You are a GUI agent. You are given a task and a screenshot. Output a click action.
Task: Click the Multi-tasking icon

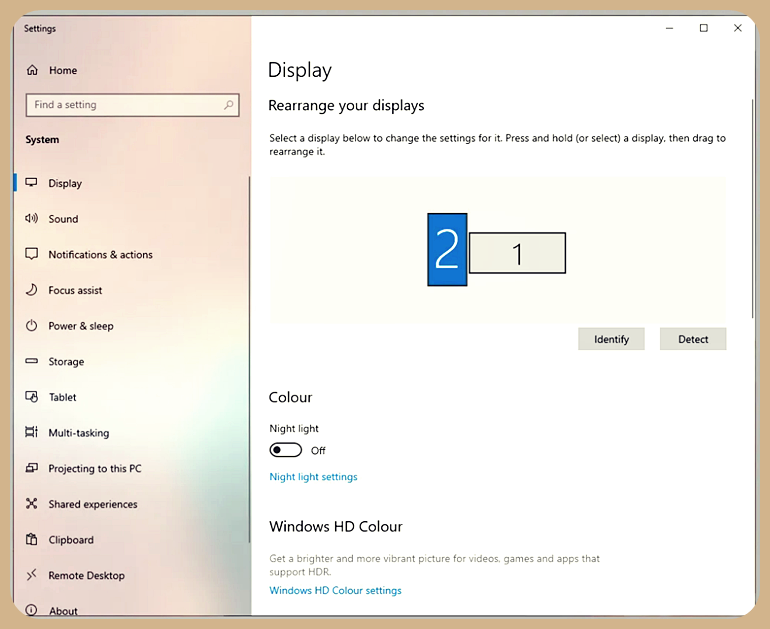pos(31,432)
